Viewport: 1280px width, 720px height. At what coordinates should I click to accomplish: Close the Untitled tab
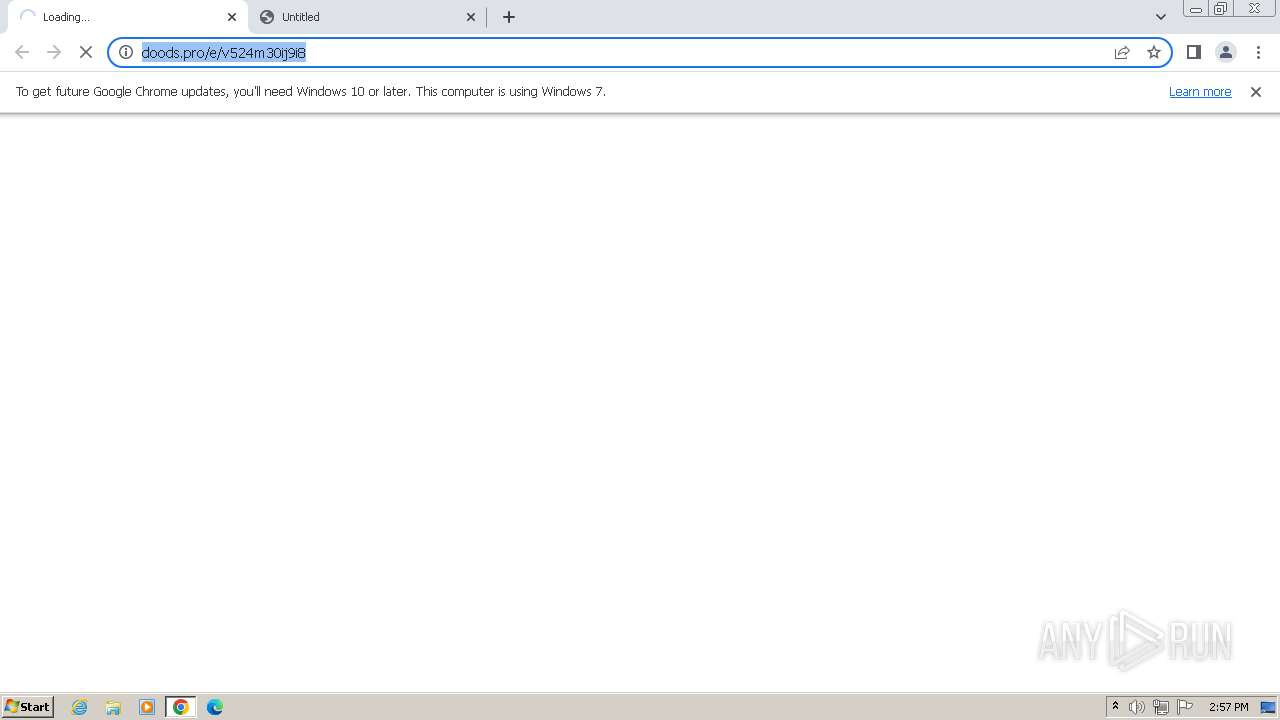click(x=471, y=17)
